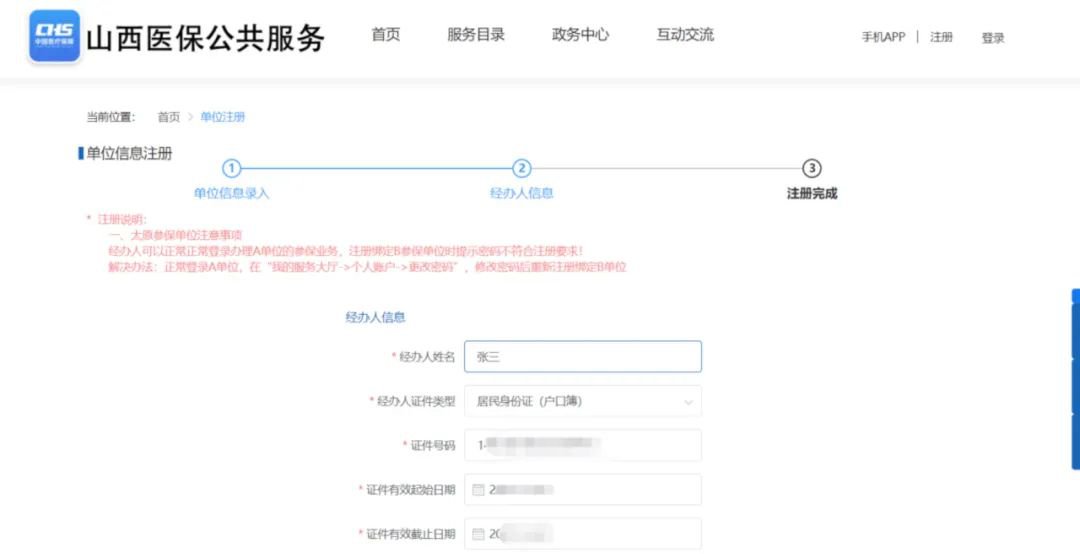The image size is (1080, 554).
Task: Click the 经办人信息 step label
Action: pos(521,194)
